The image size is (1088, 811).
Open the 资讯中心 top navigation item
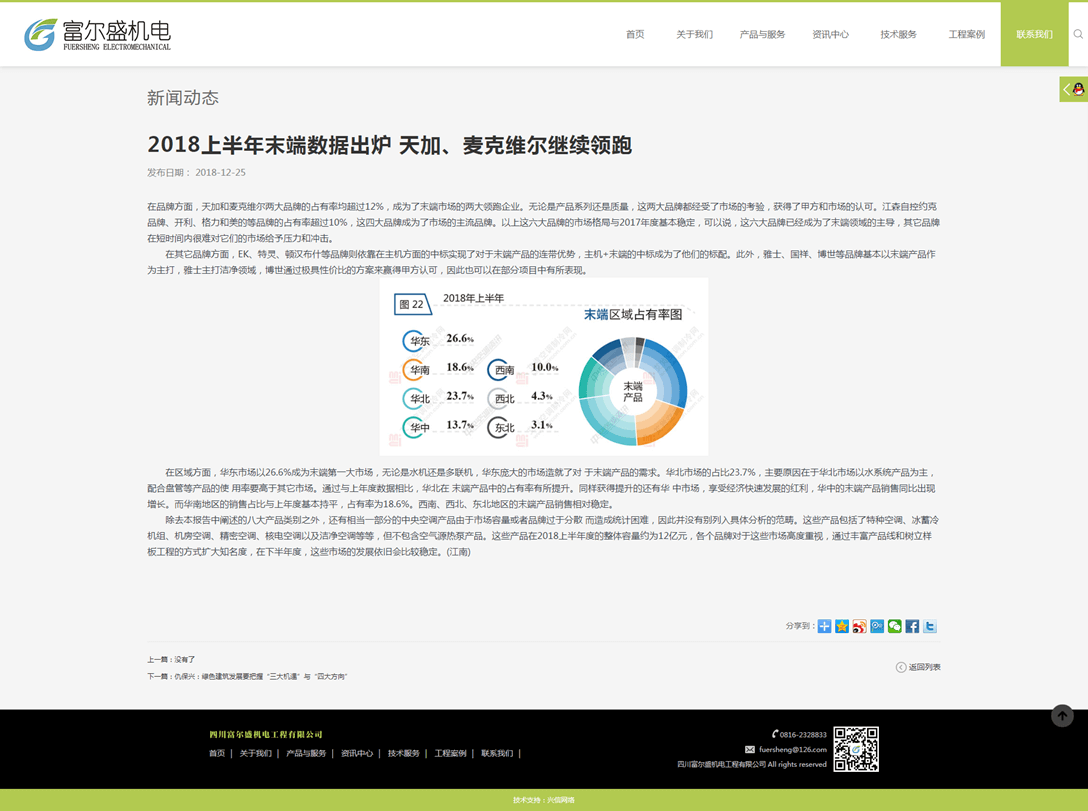(831, 34)
